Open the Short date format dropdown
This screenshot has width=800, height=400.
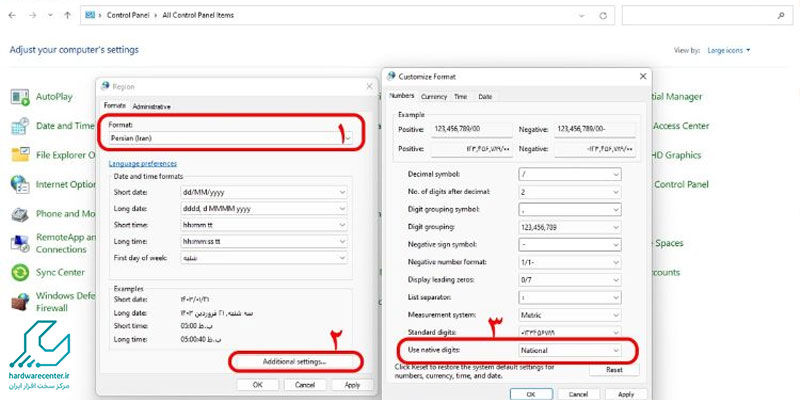(264, 192)
